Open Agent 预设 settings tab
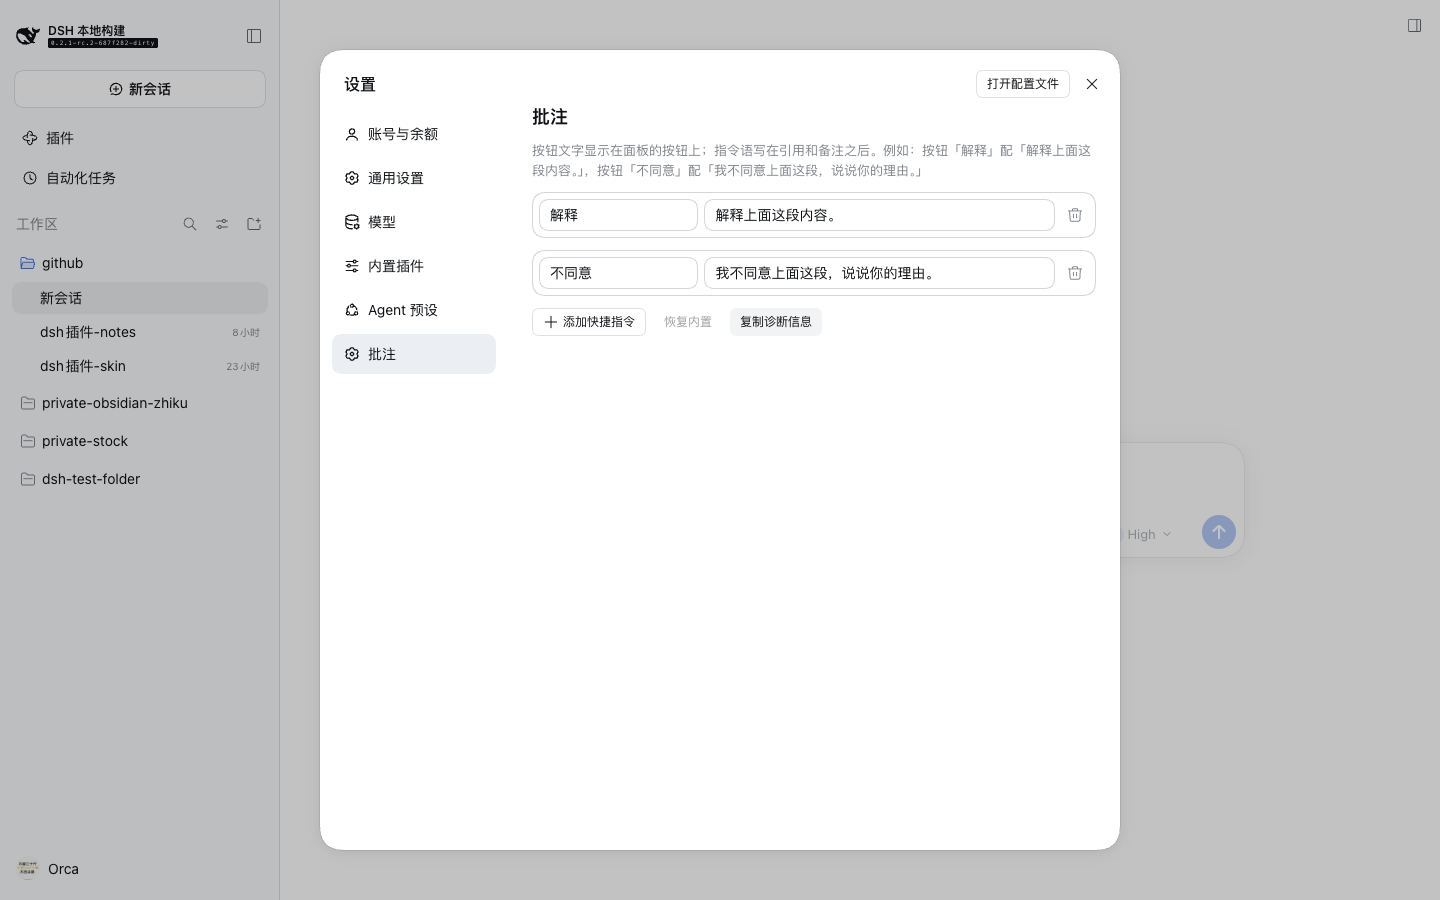 click(414, 310)
